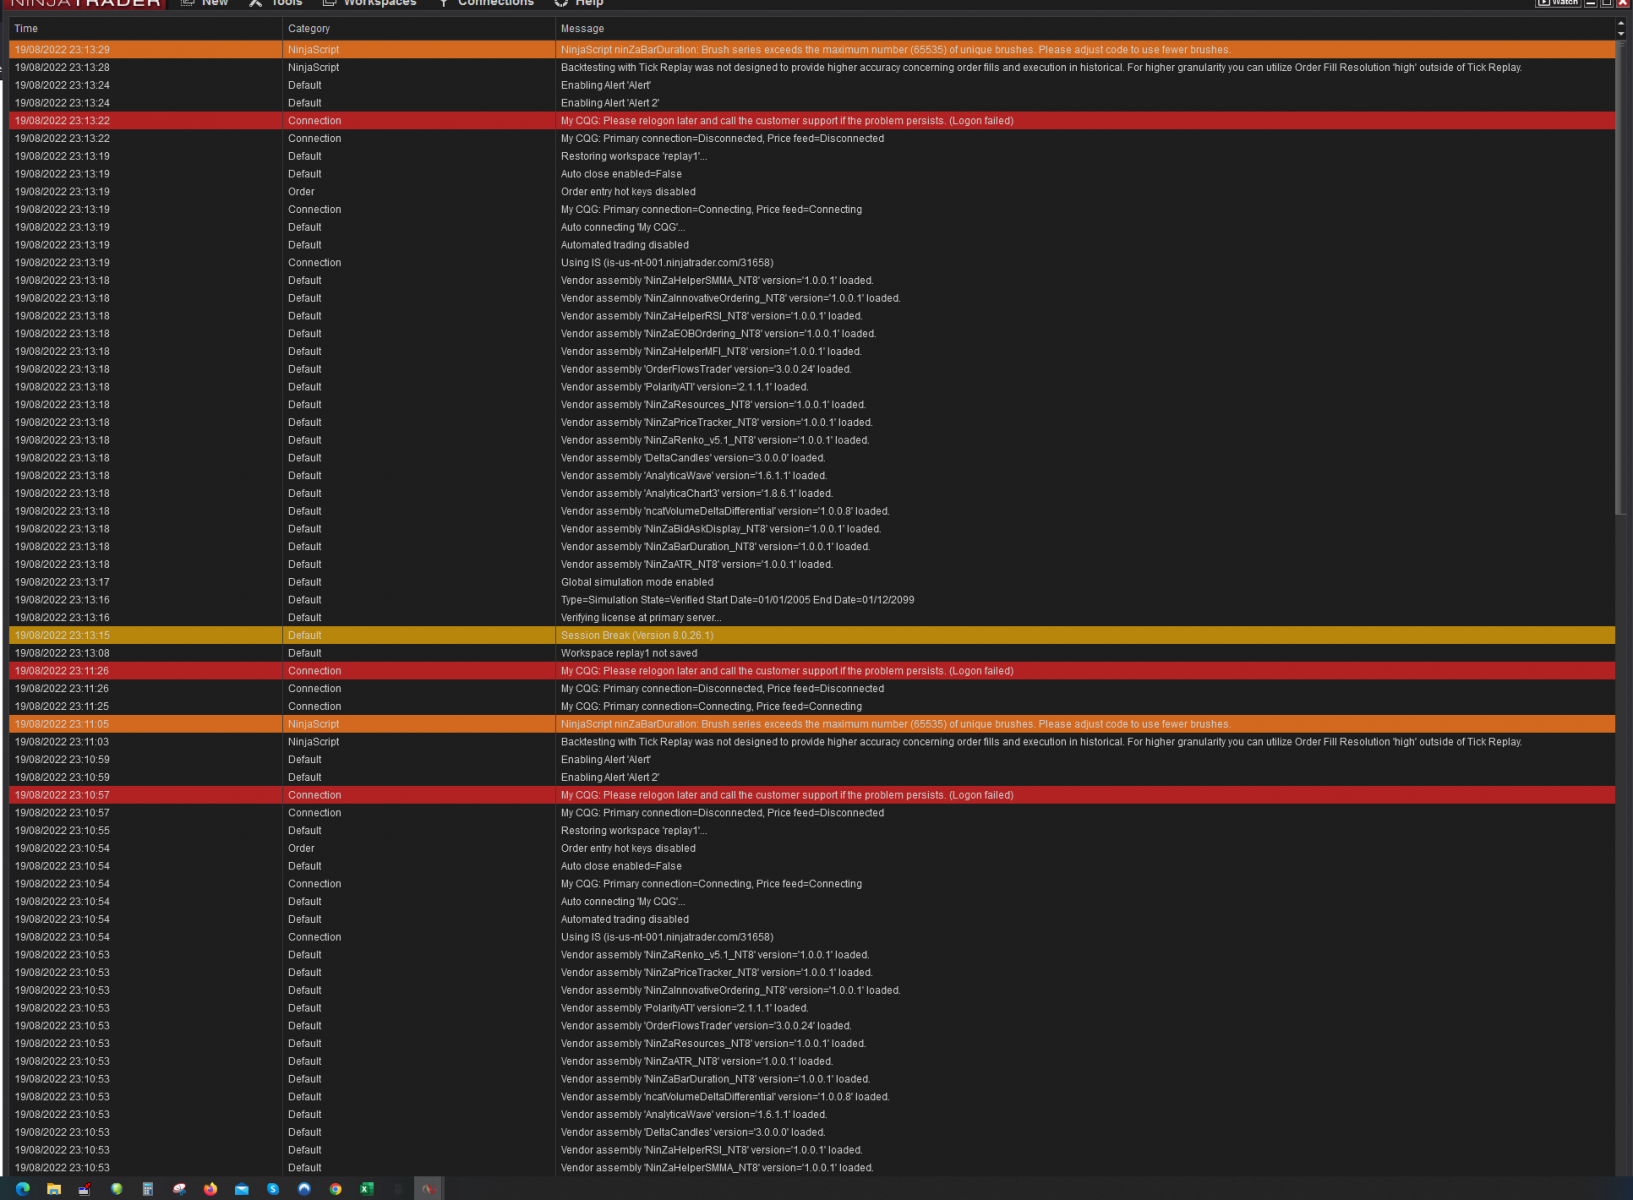Select the 23:10:57 red 'Logon failed' message
This screenshot has width=1633, height=1200.
coord(787,796)
